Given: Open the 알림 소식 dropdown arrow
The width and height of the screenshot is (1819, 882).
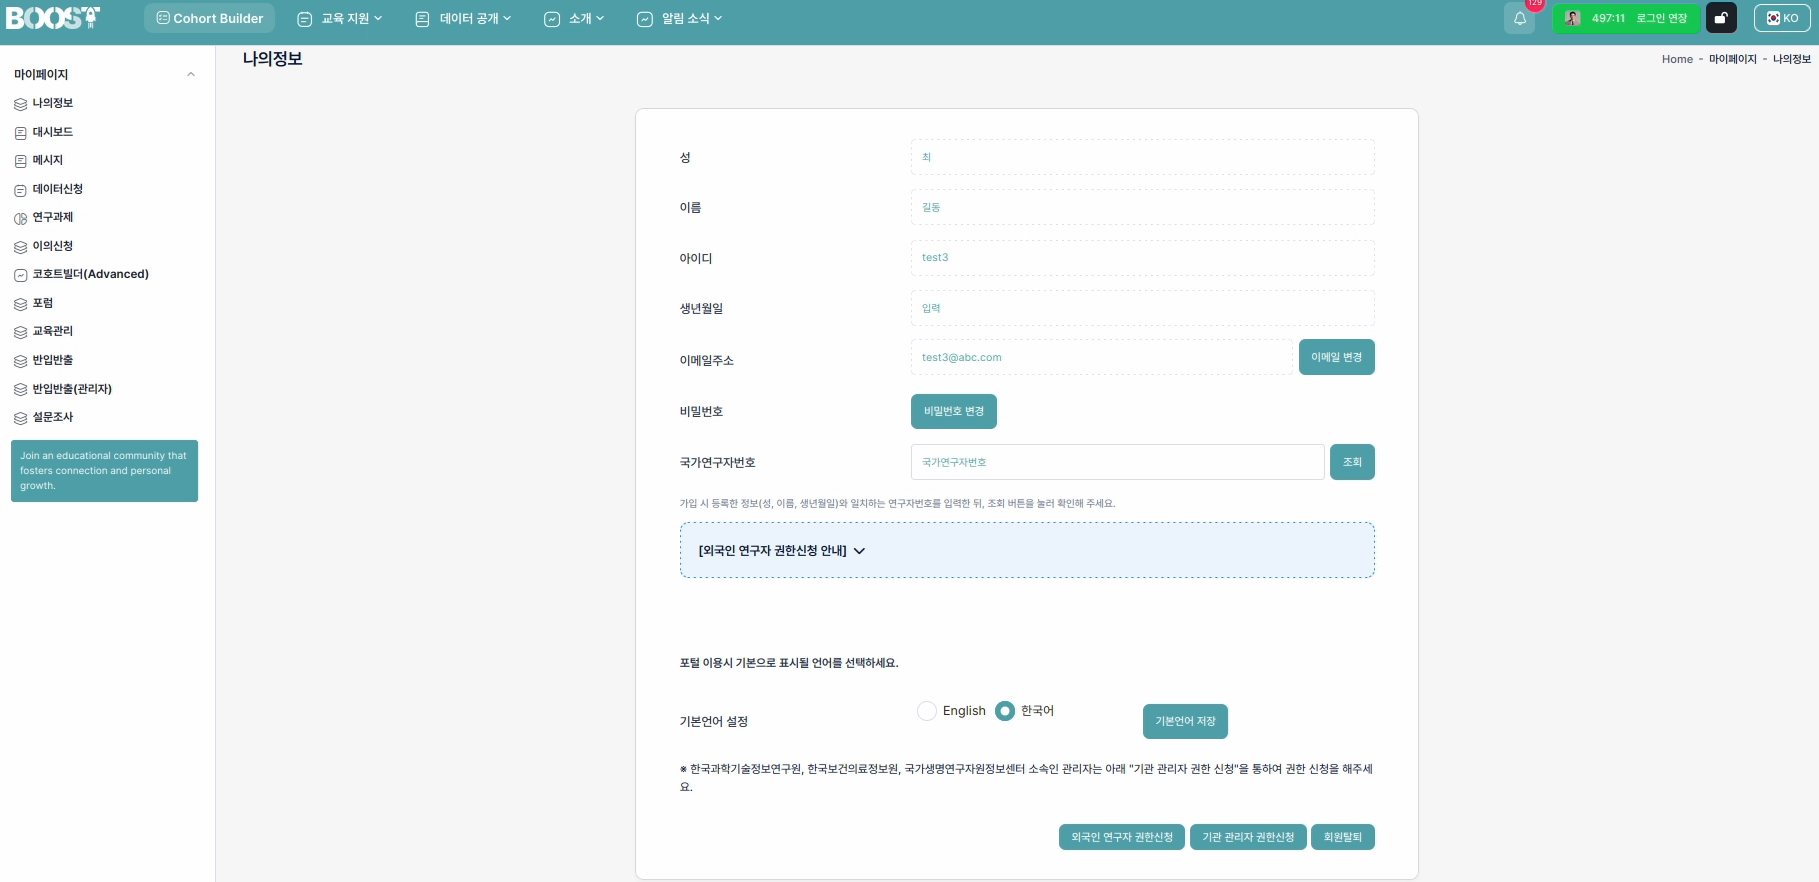Looking at the screenshot, I should 718,18.
